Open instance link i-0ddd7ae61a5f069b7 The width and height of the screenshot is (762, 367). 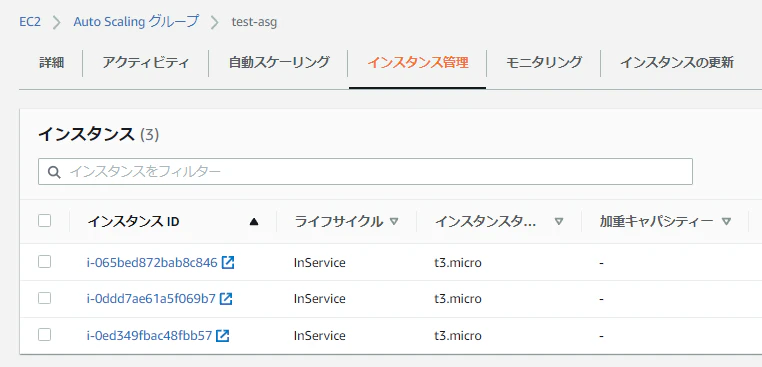click(x=151, y=298)
